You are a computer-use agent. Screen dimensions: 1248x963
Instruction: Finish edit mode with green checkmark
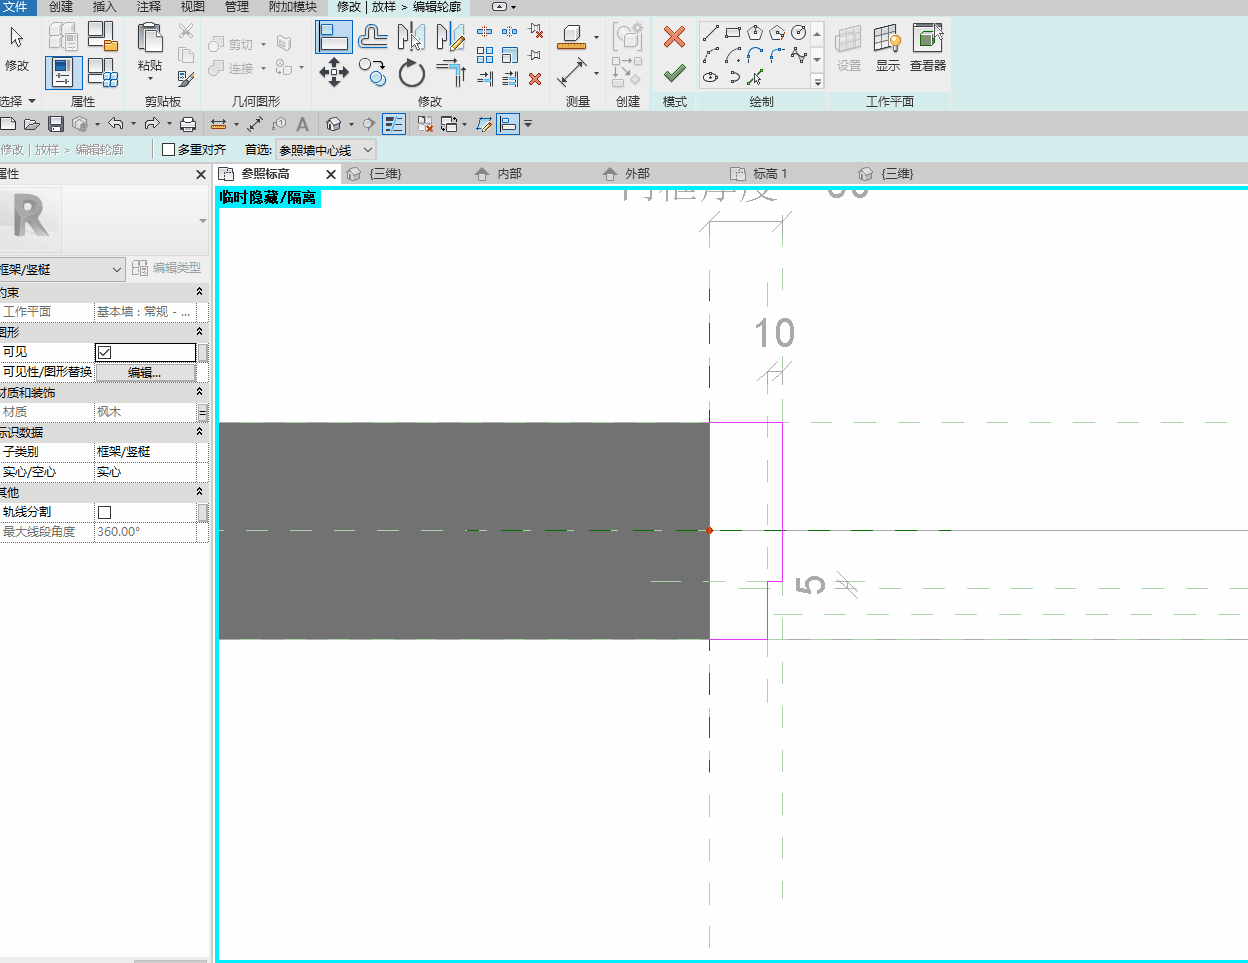(x=675, y=73)
